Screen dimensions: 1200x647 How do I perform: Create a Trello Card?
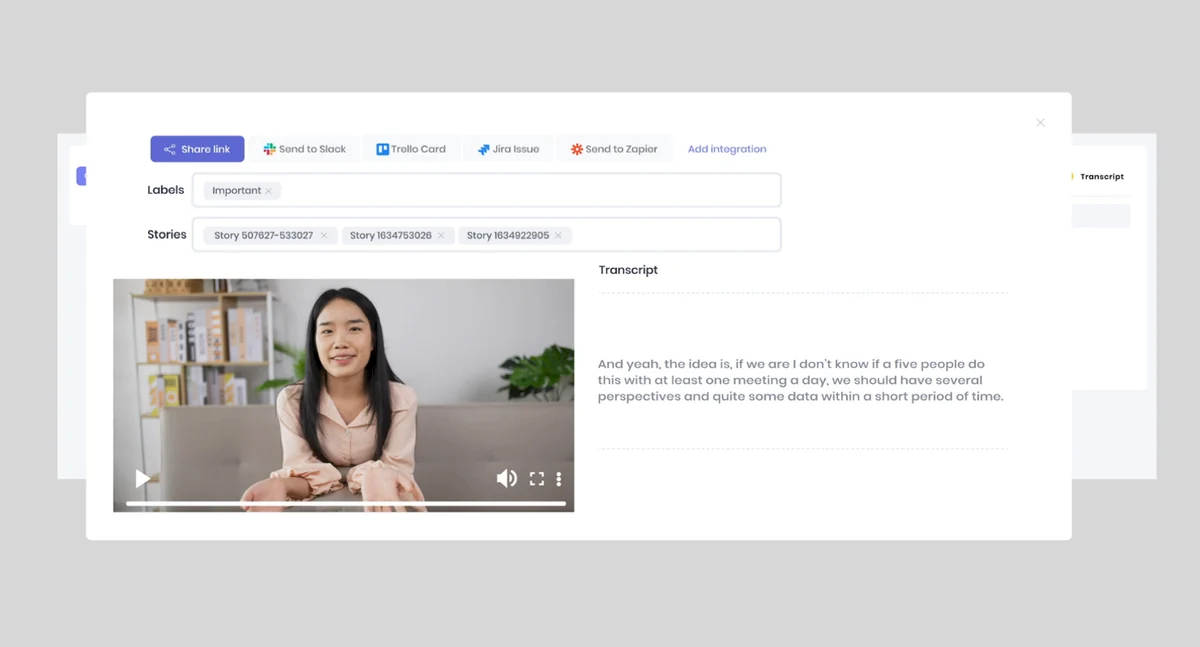(x=411, y=149)
